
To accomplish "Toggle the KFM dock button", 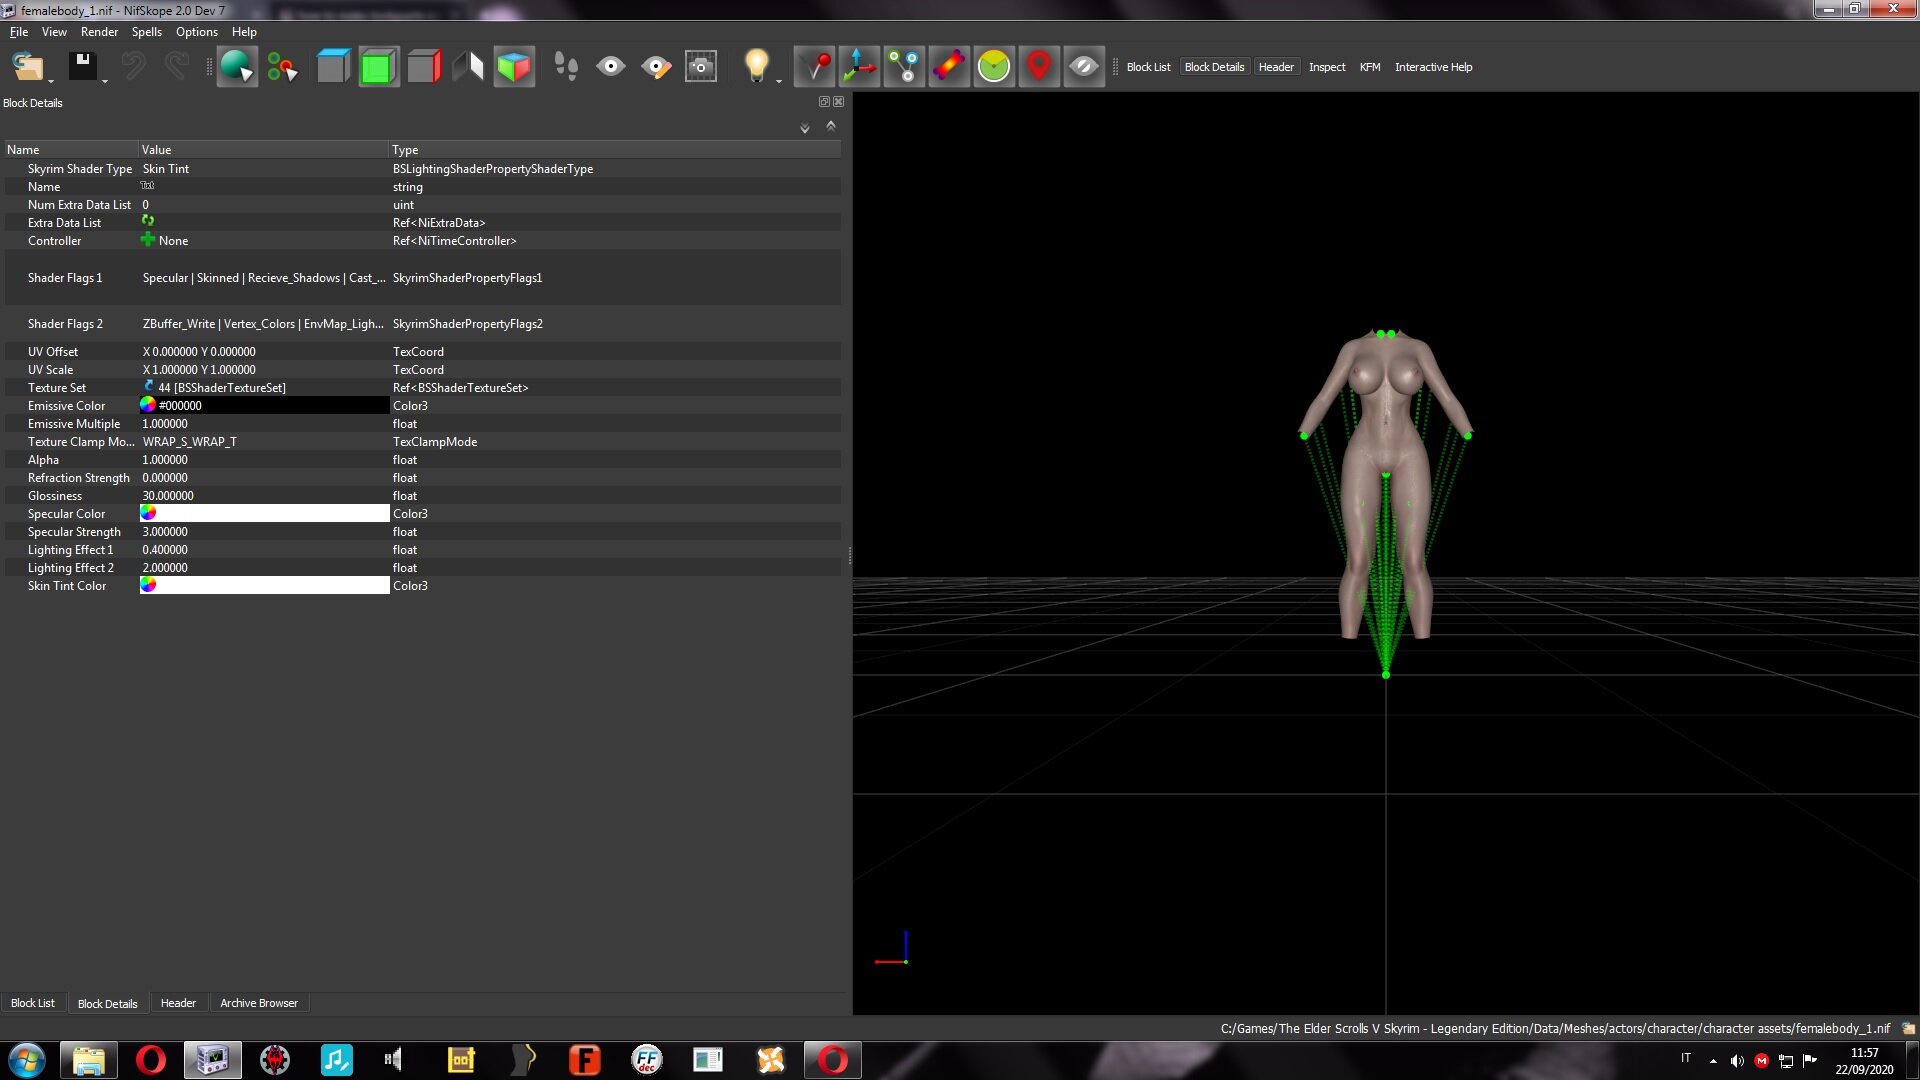I will 1370,67.
